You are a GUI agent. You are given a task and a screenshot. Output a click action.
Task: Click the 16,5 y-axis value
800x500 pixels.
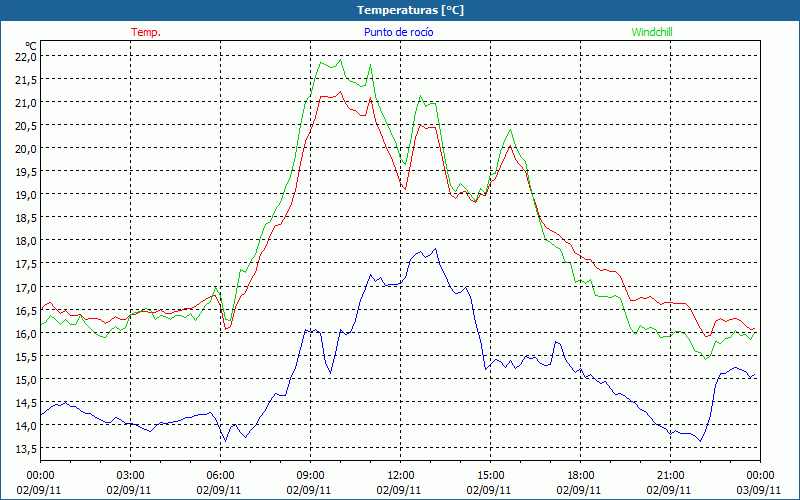tap(26, 310)
